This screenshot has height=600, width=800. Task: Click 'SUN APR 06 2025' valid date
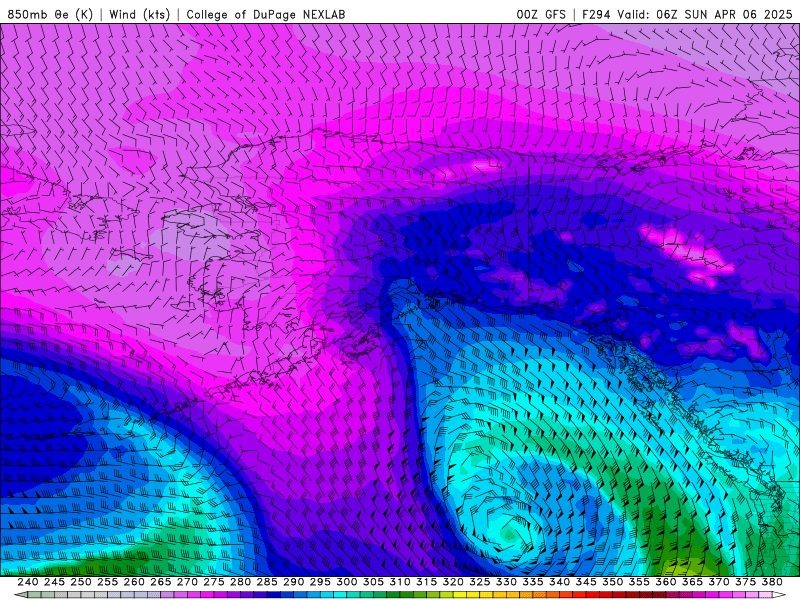coord(738,14)
